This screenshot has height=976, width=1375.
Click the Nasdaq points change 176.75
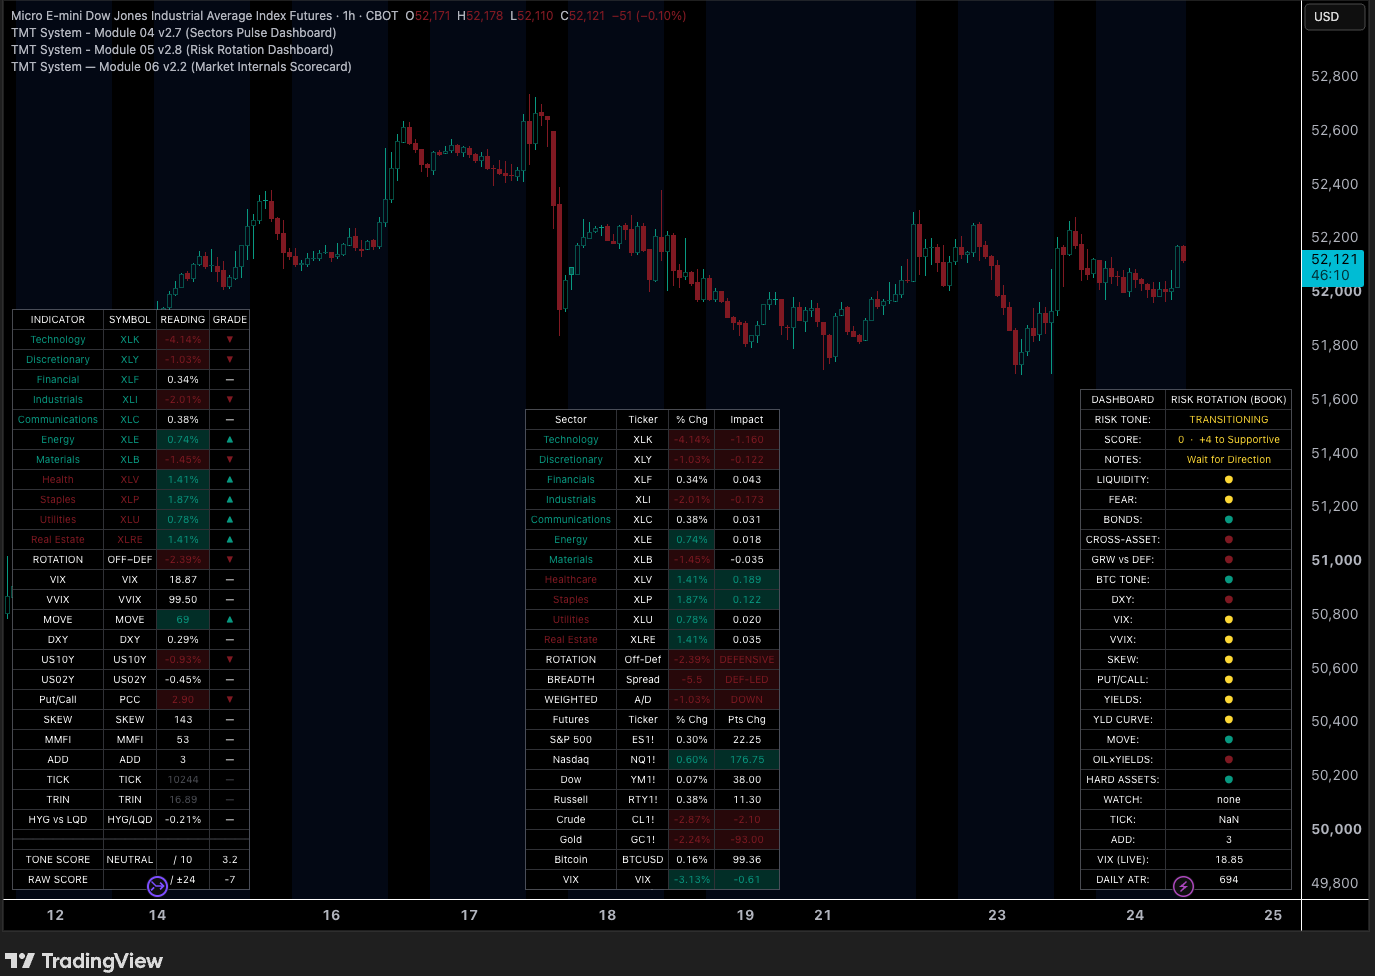click(747, 760)
